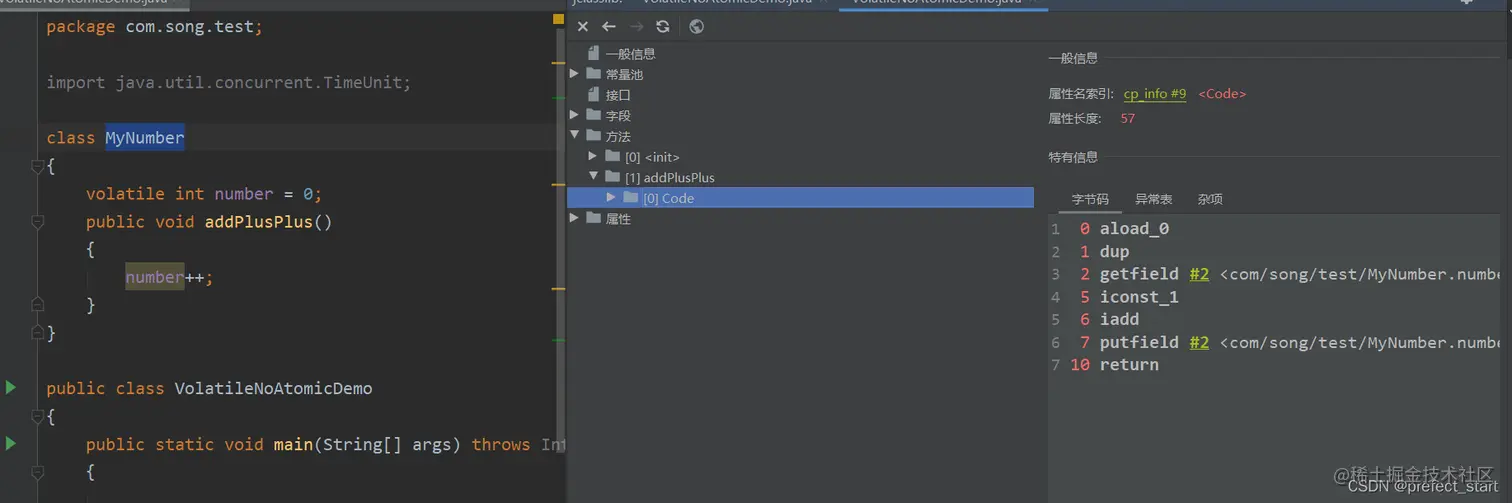Open the globe browser icon in jclasslib toolbar
Viewport: 1512px width, 503px height.
point(697,27)
